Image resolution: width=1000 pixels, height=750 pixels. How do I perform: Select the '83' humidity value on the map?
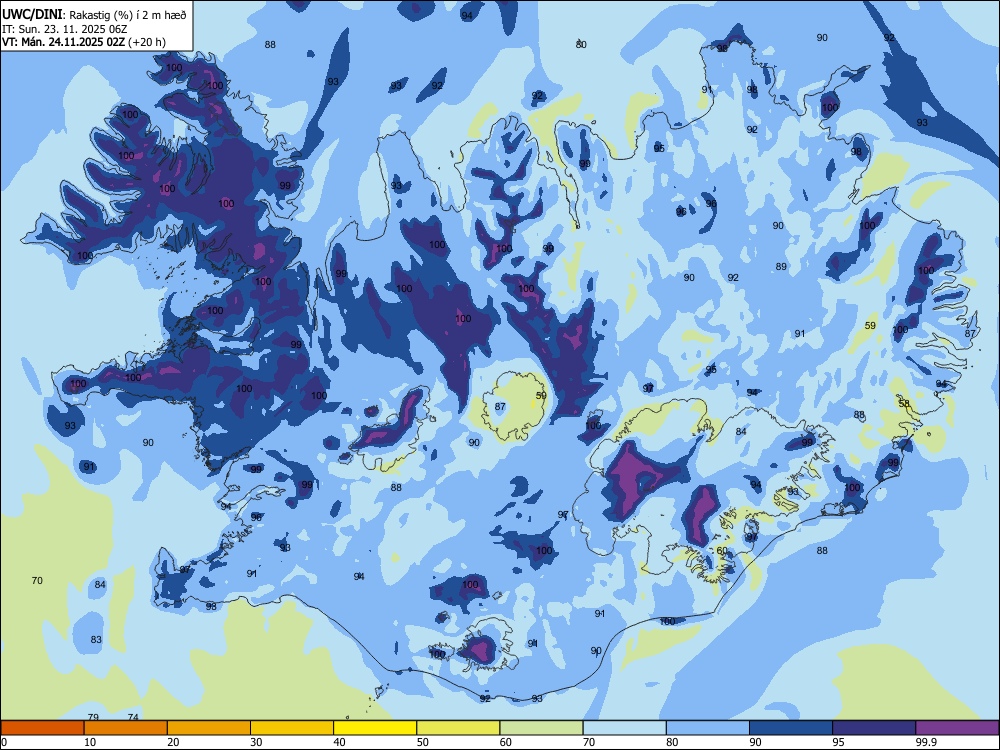pyautogui.click(x=96, y=640)
